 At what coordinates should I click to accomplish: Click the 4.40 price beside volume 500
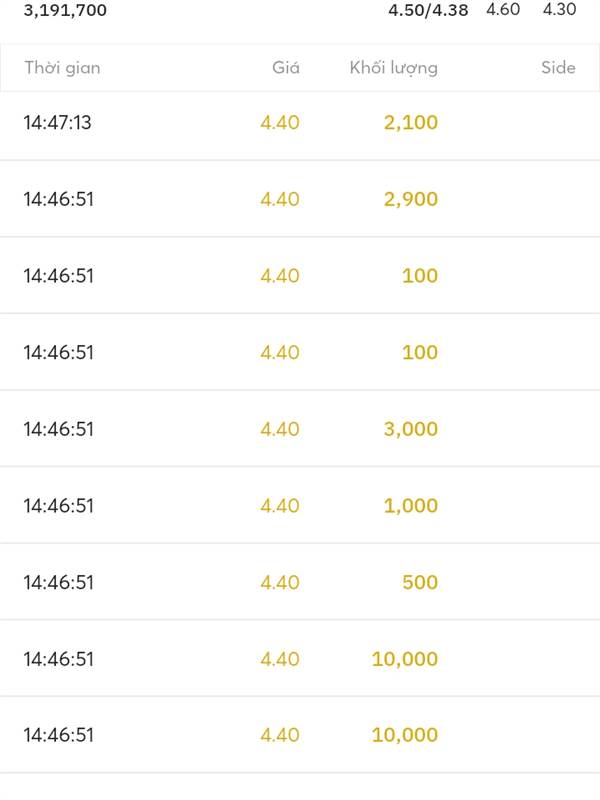280,582
